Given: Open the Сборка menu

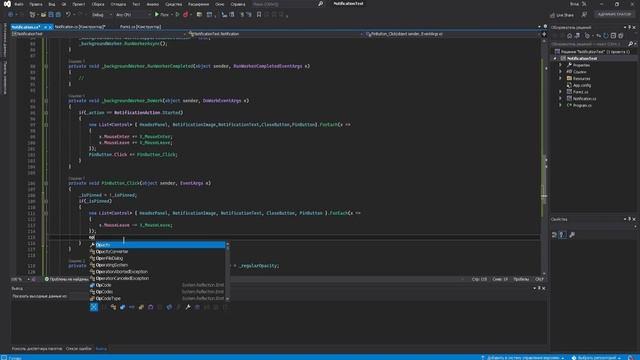Looking at the screenshot, I should pyautogui.click(x=98, y=4).
